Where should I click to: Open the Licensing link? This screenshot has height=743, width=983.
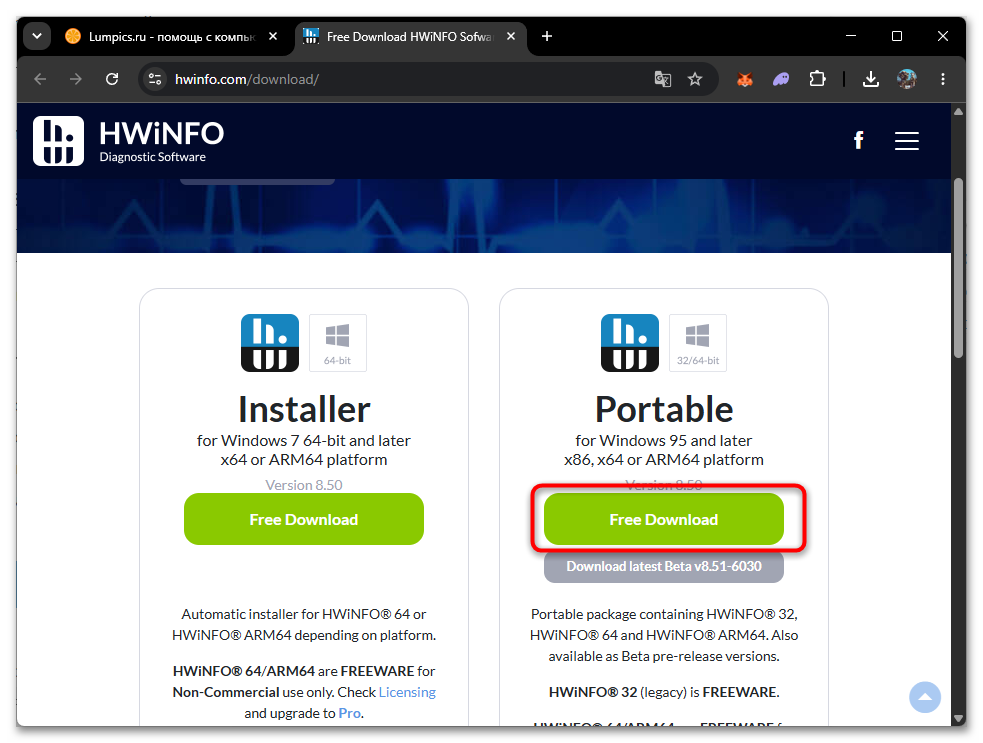click(x=407, y=692)
